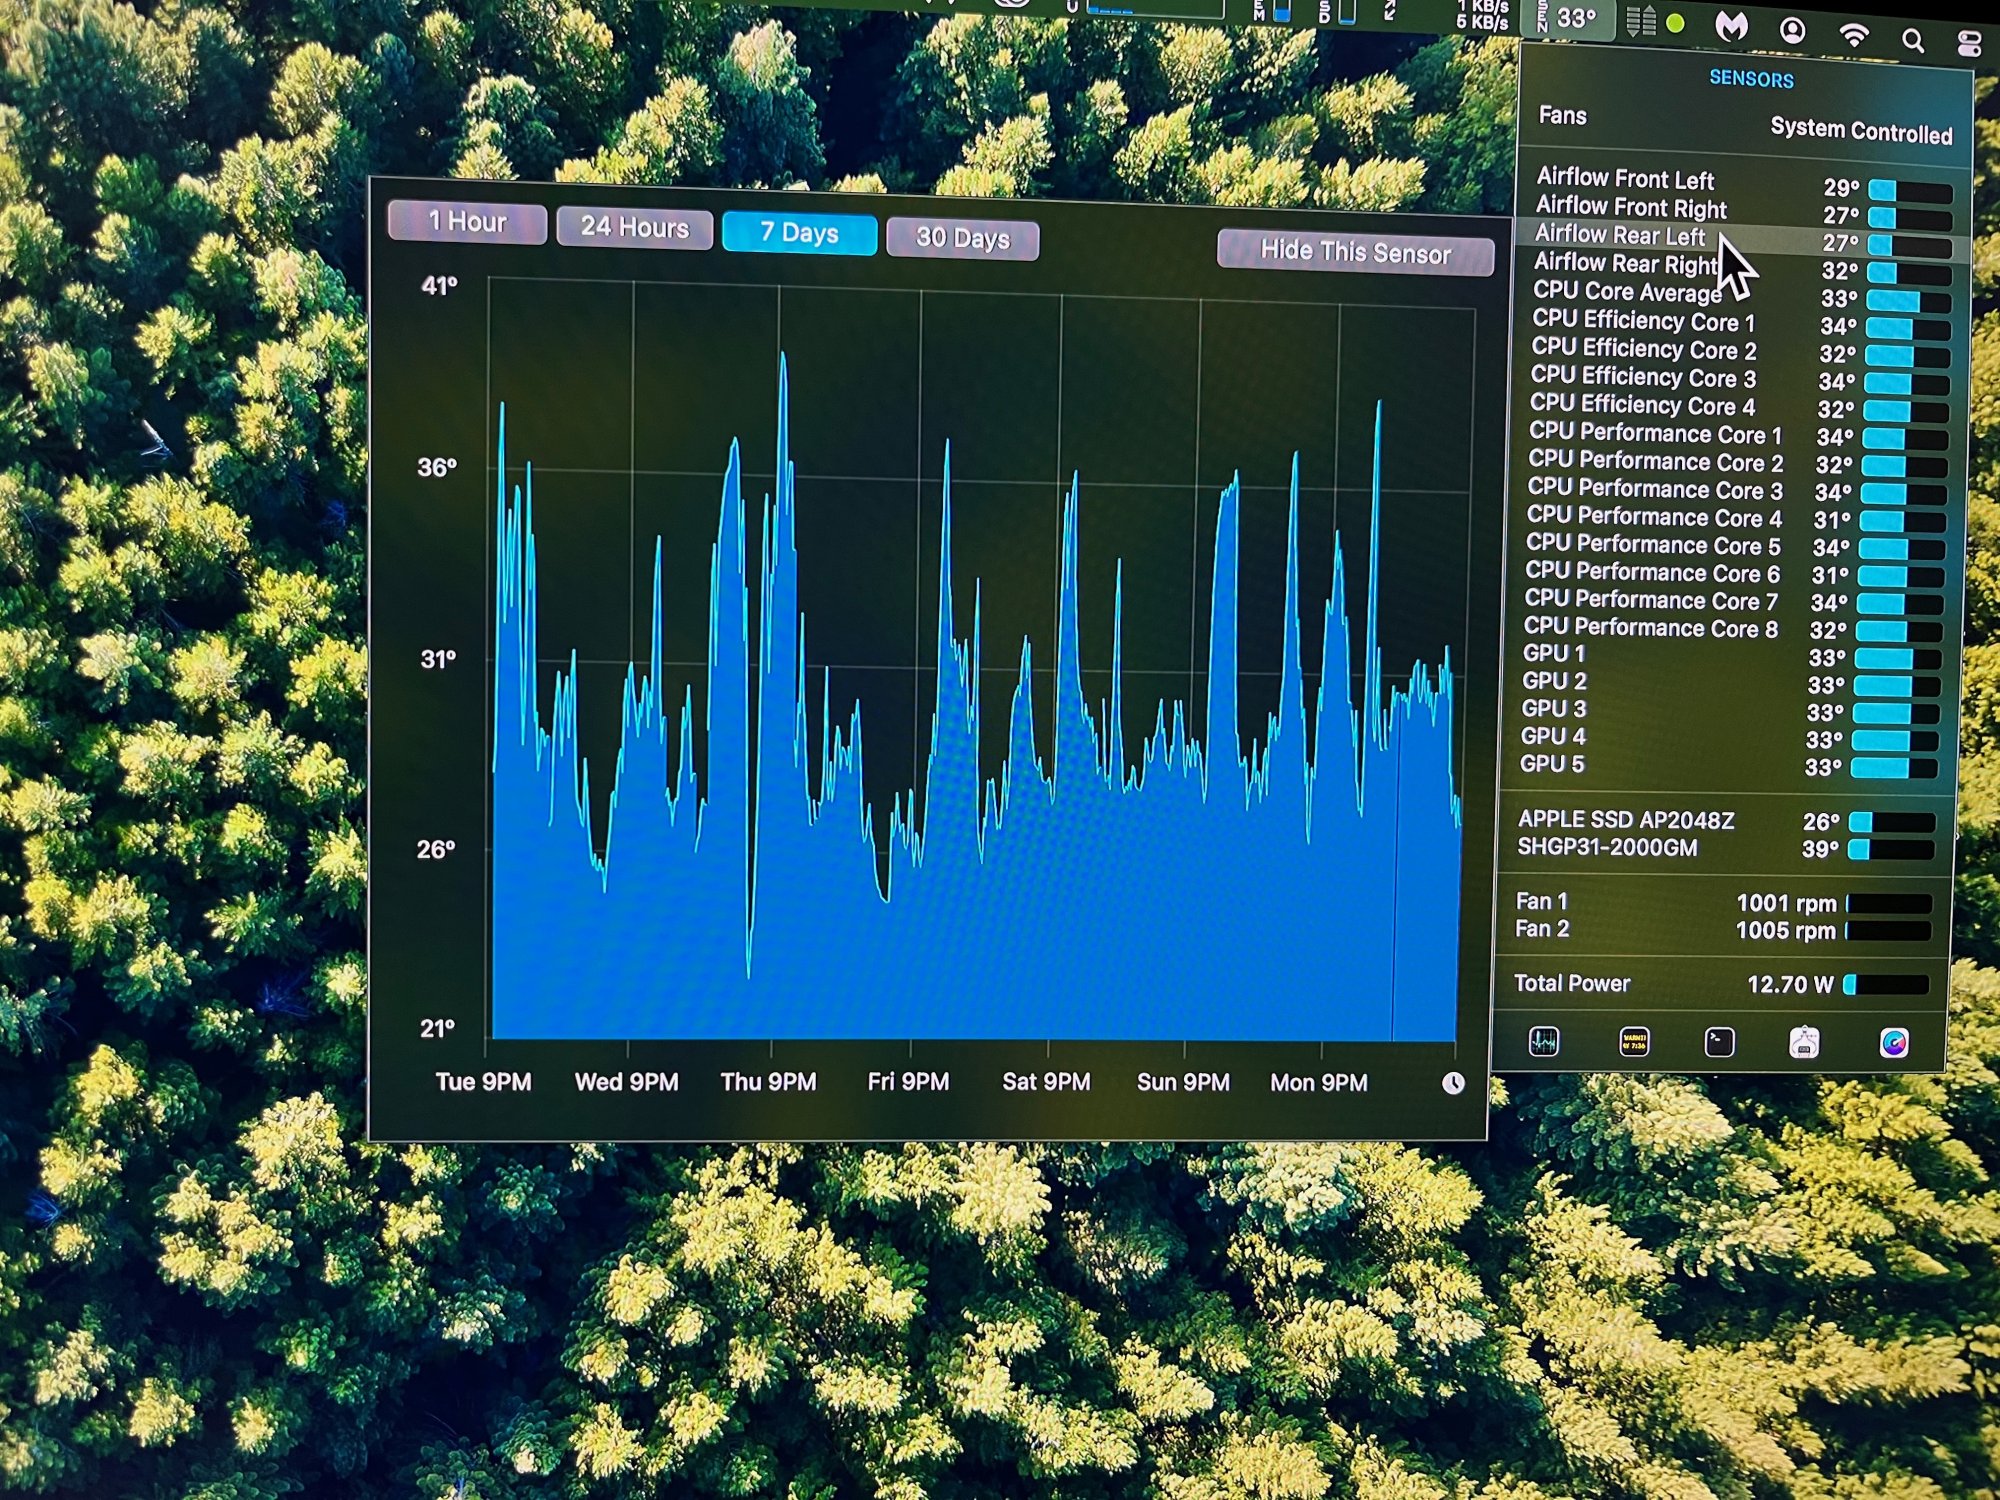Click the Wi-Fi menu bar icon
Screen dimensions: 2000x1500
1854,35
